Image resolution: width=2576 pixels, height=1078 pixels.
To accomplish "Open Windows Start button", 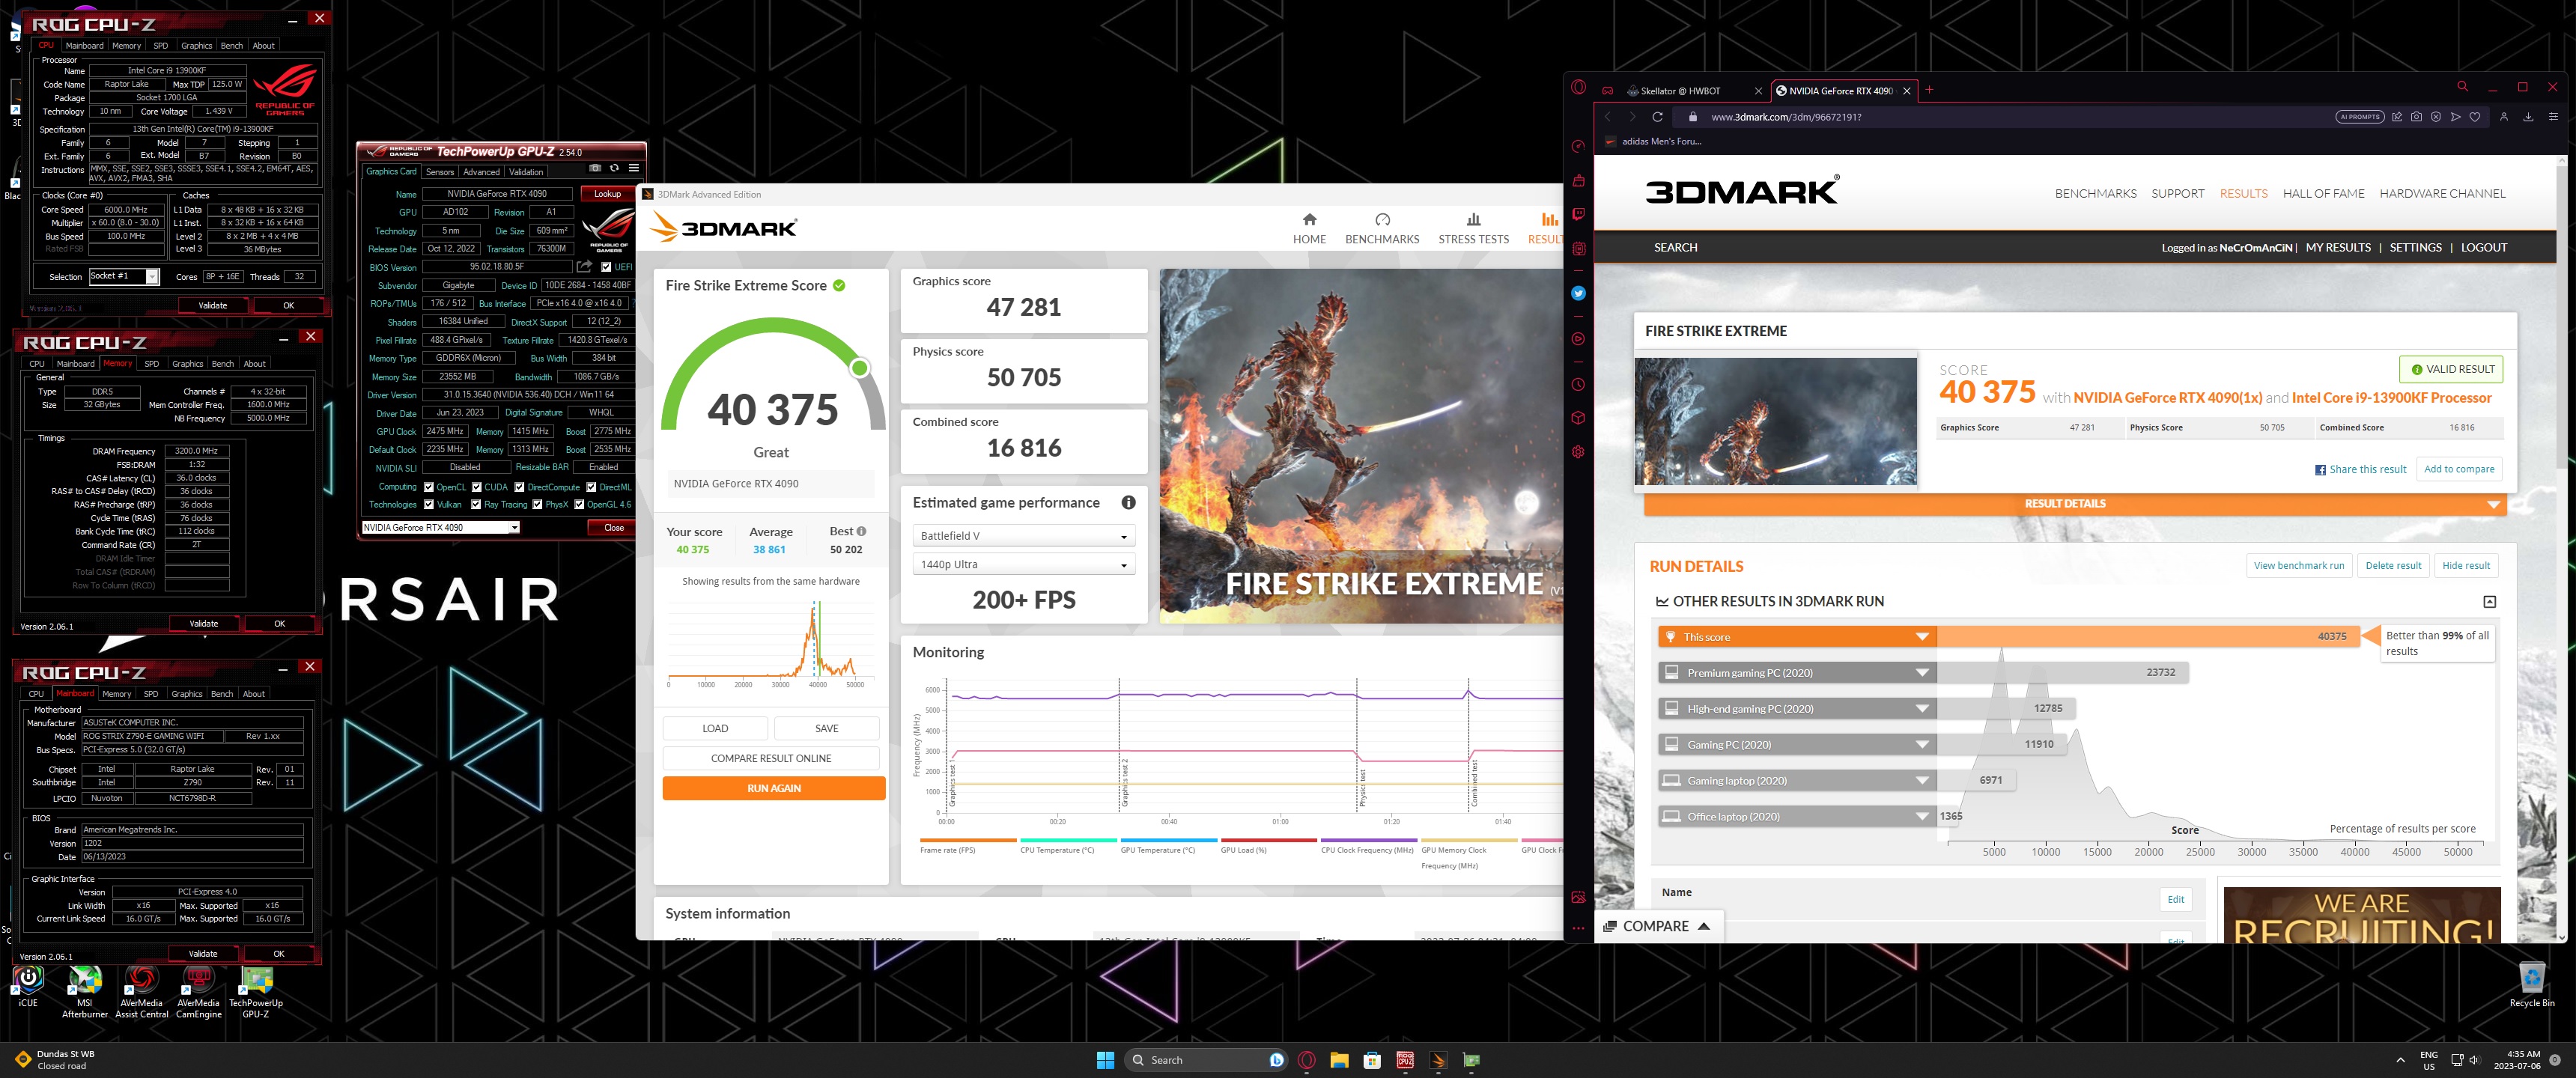I will pyautogui.click(x=1105, y=1060).
